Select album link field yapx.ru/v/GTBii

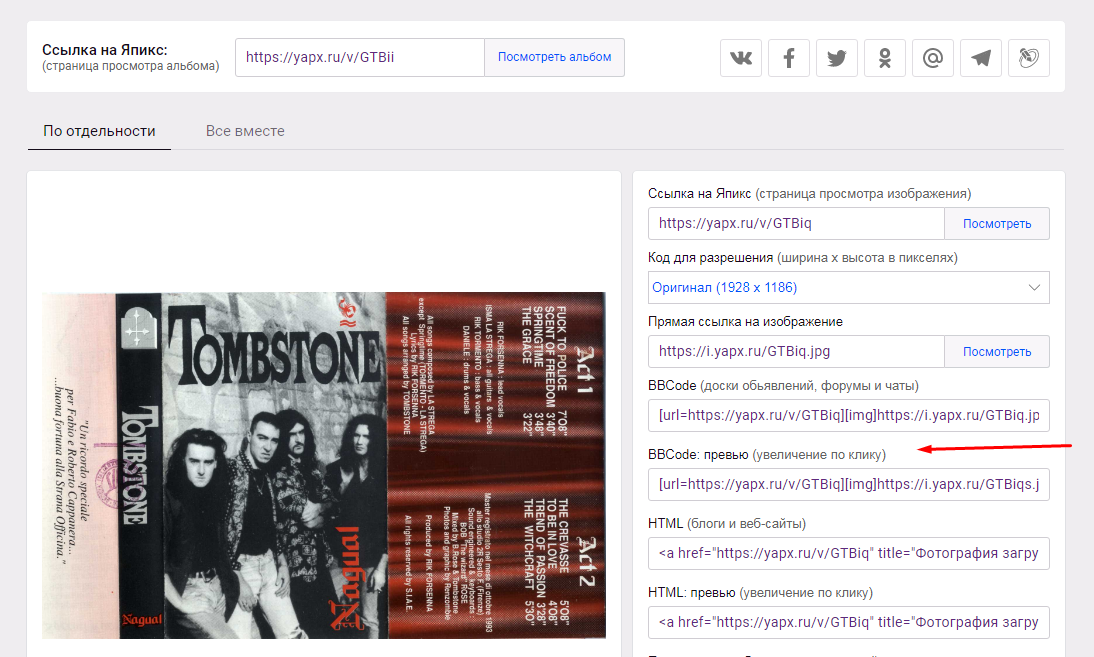point(360,57)
